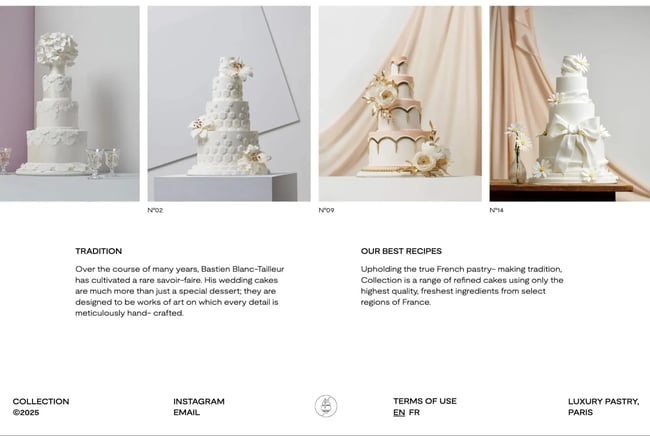
Task: Select the EN language option
Action: (399, 412)
